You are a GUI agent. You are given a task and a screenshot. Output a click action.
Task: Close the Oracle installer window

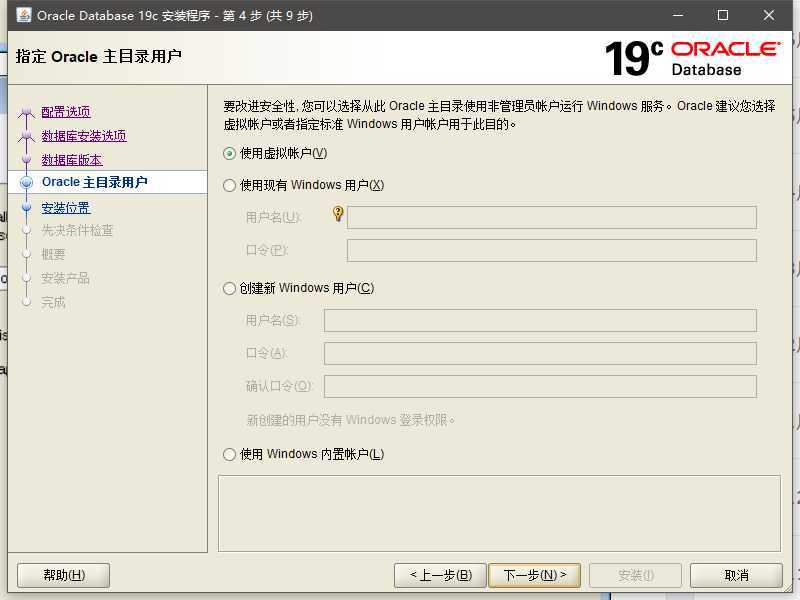click(768, 15)
